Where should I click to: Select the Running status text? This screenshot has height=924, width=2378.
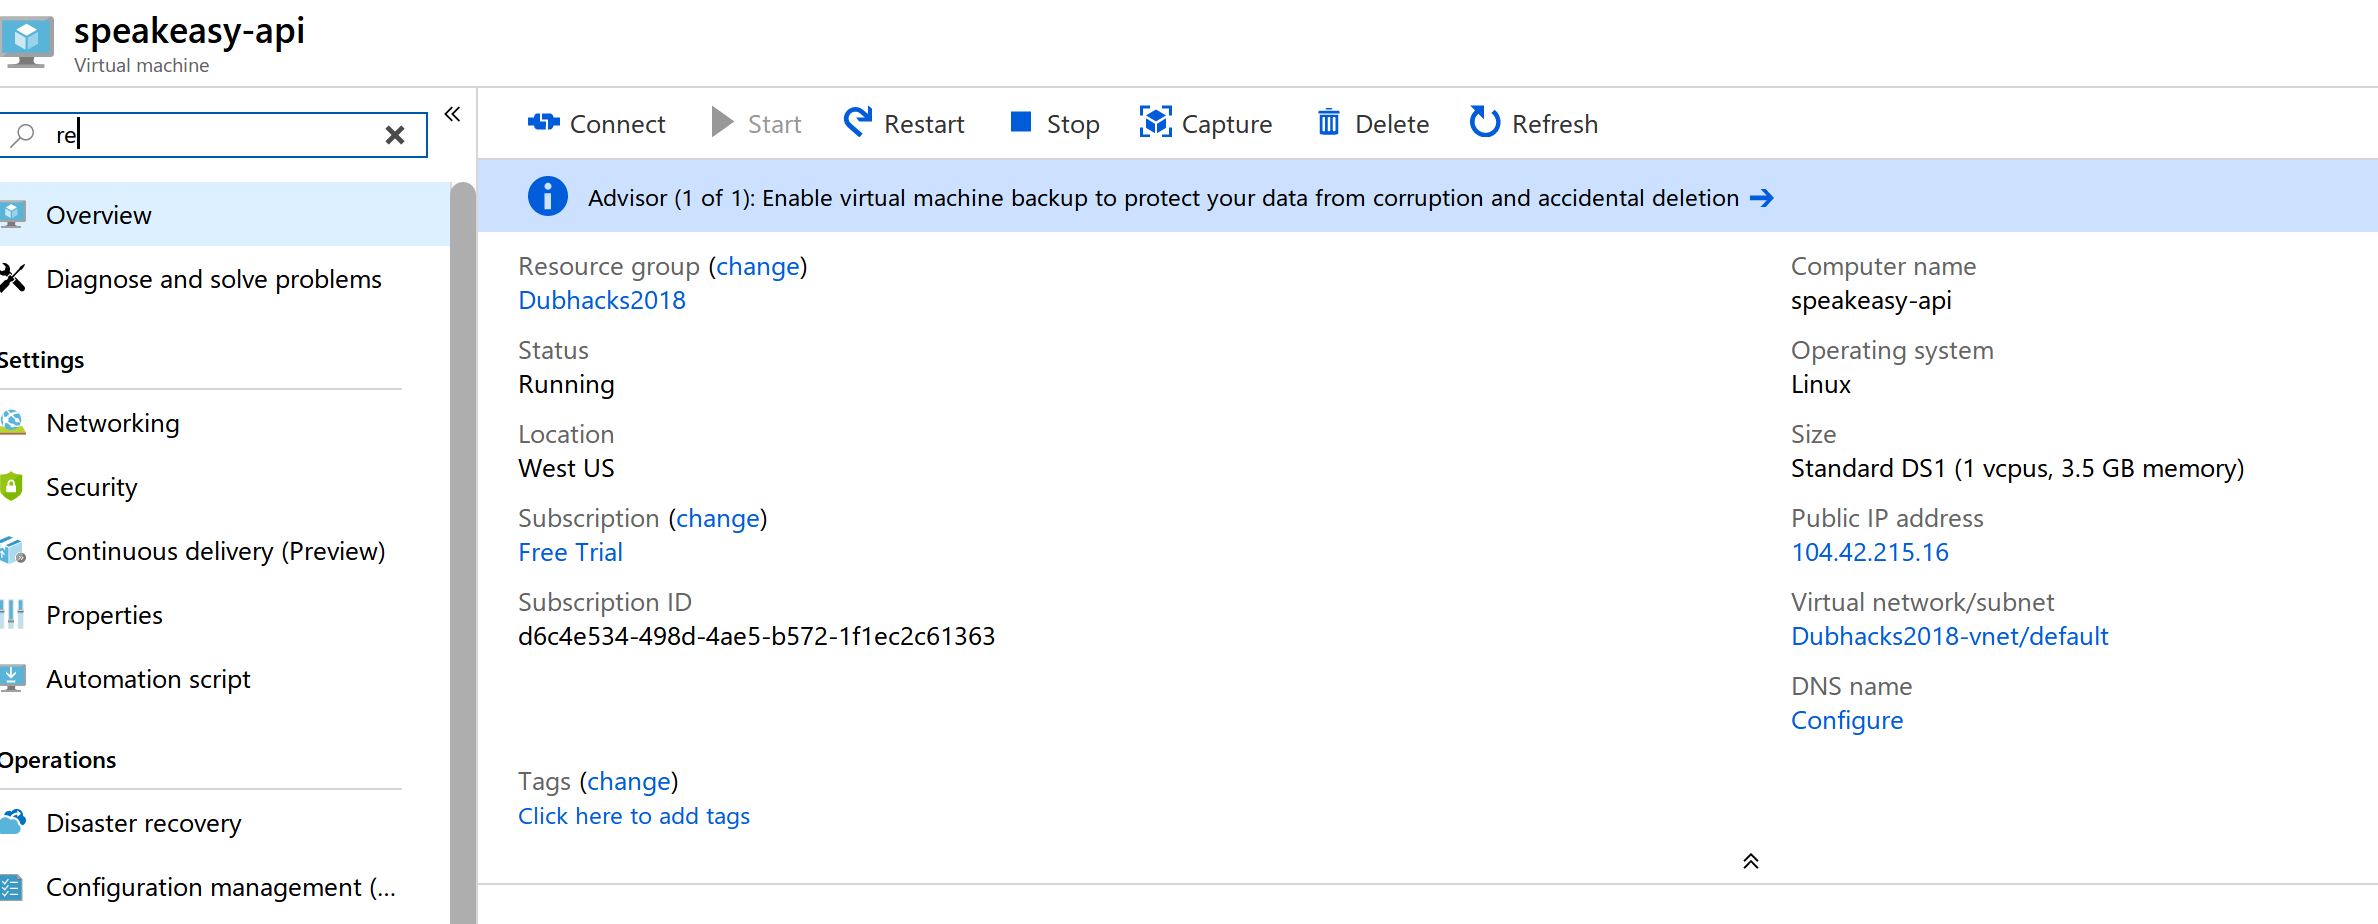pyautogui.click(x=566, y=384)
